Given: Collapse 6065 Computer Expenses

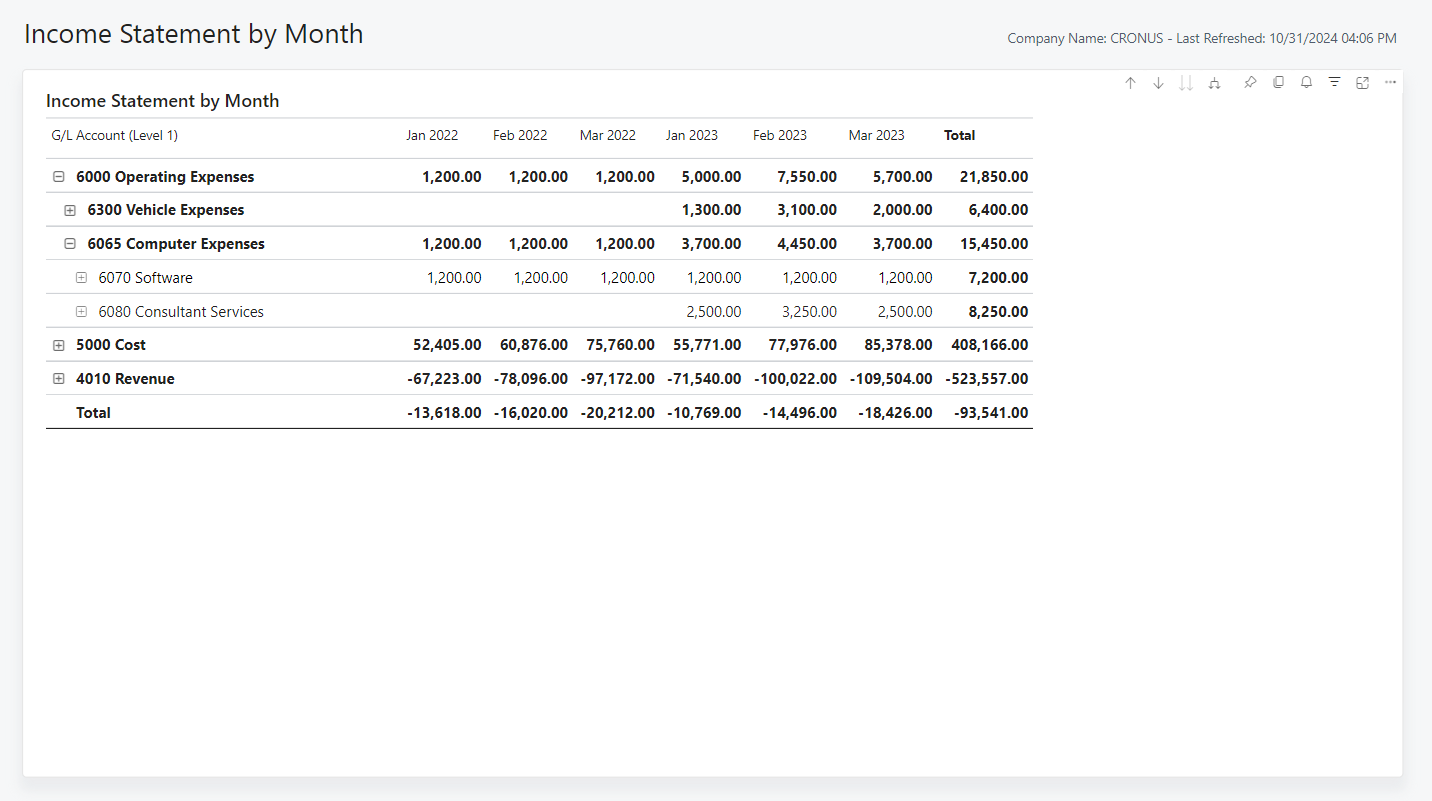Looking at the screenshot, I should pyautogui.click(x=69, y=243).
